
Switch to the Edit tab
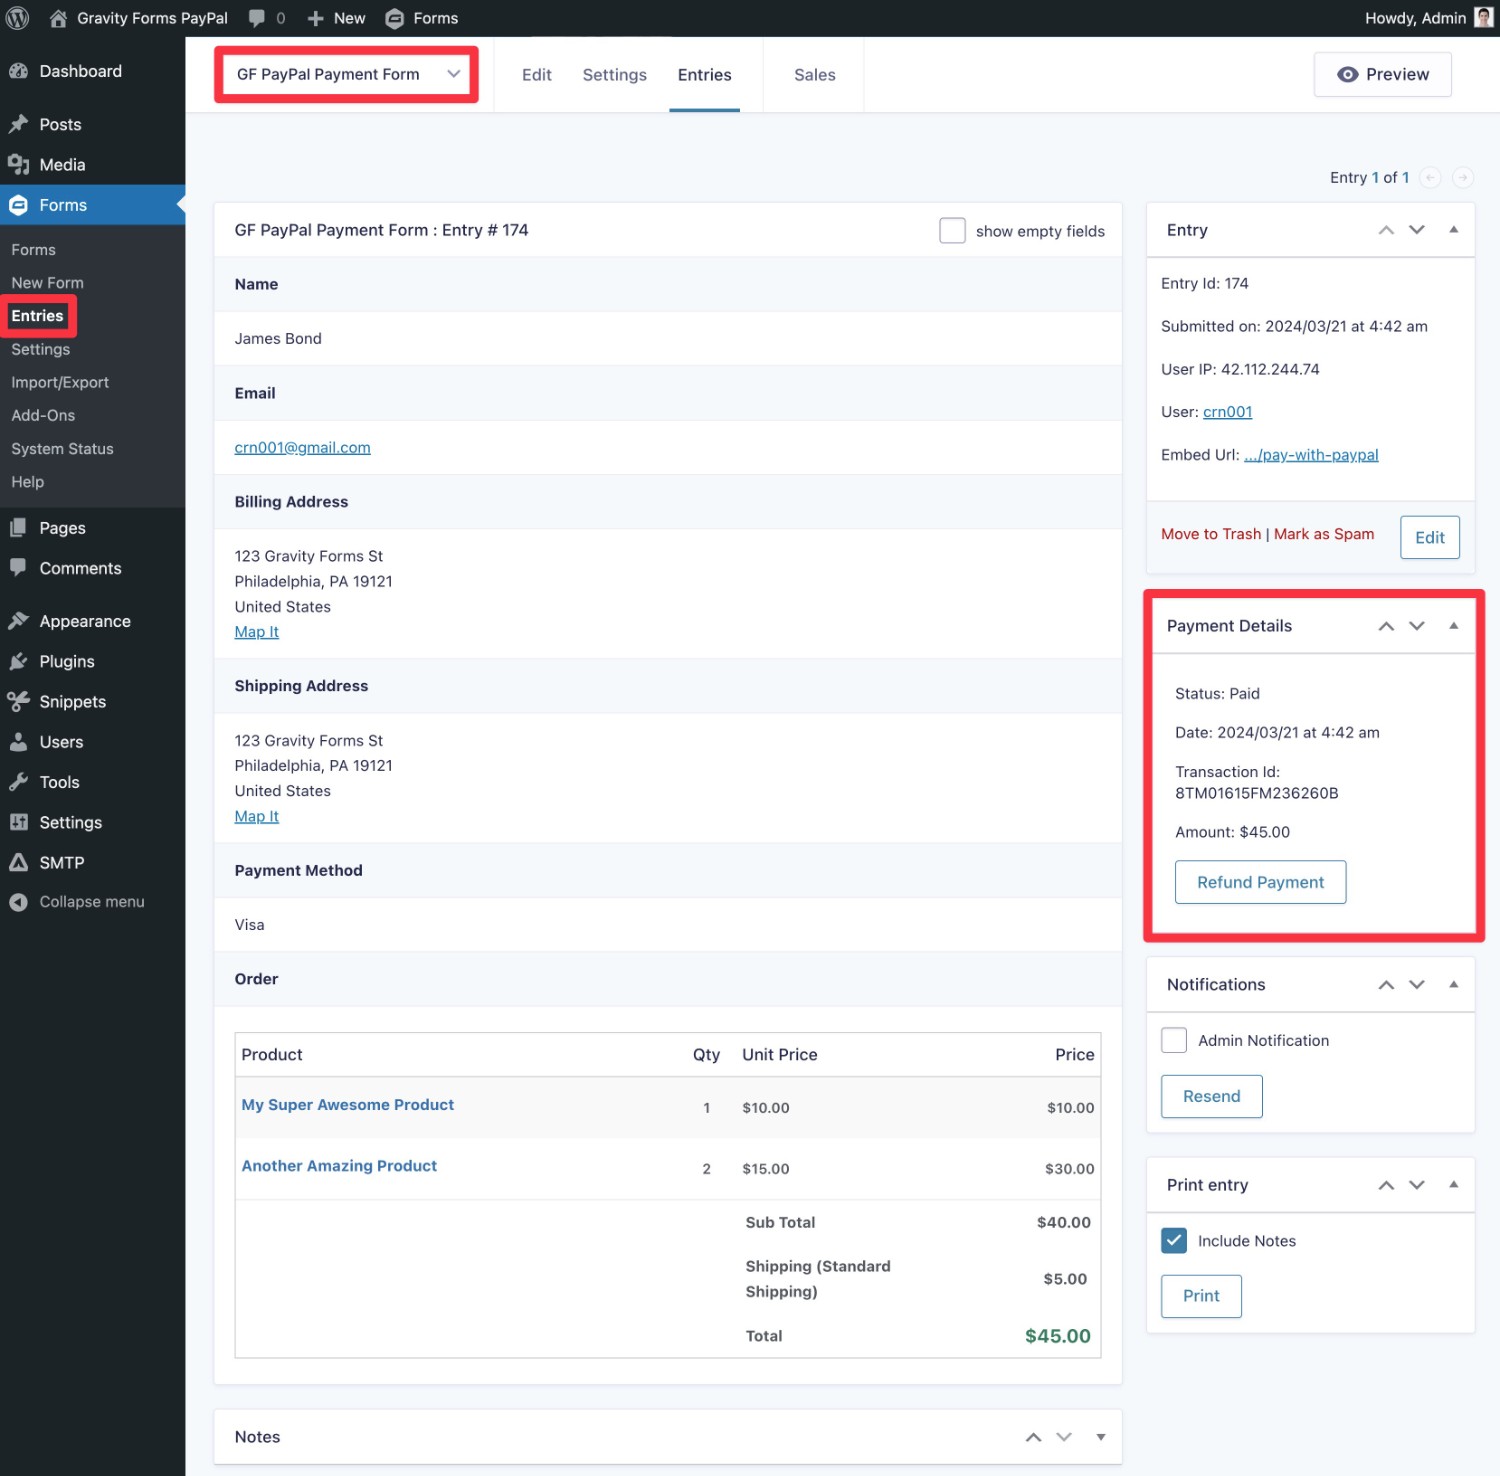(x=537, y=75)
